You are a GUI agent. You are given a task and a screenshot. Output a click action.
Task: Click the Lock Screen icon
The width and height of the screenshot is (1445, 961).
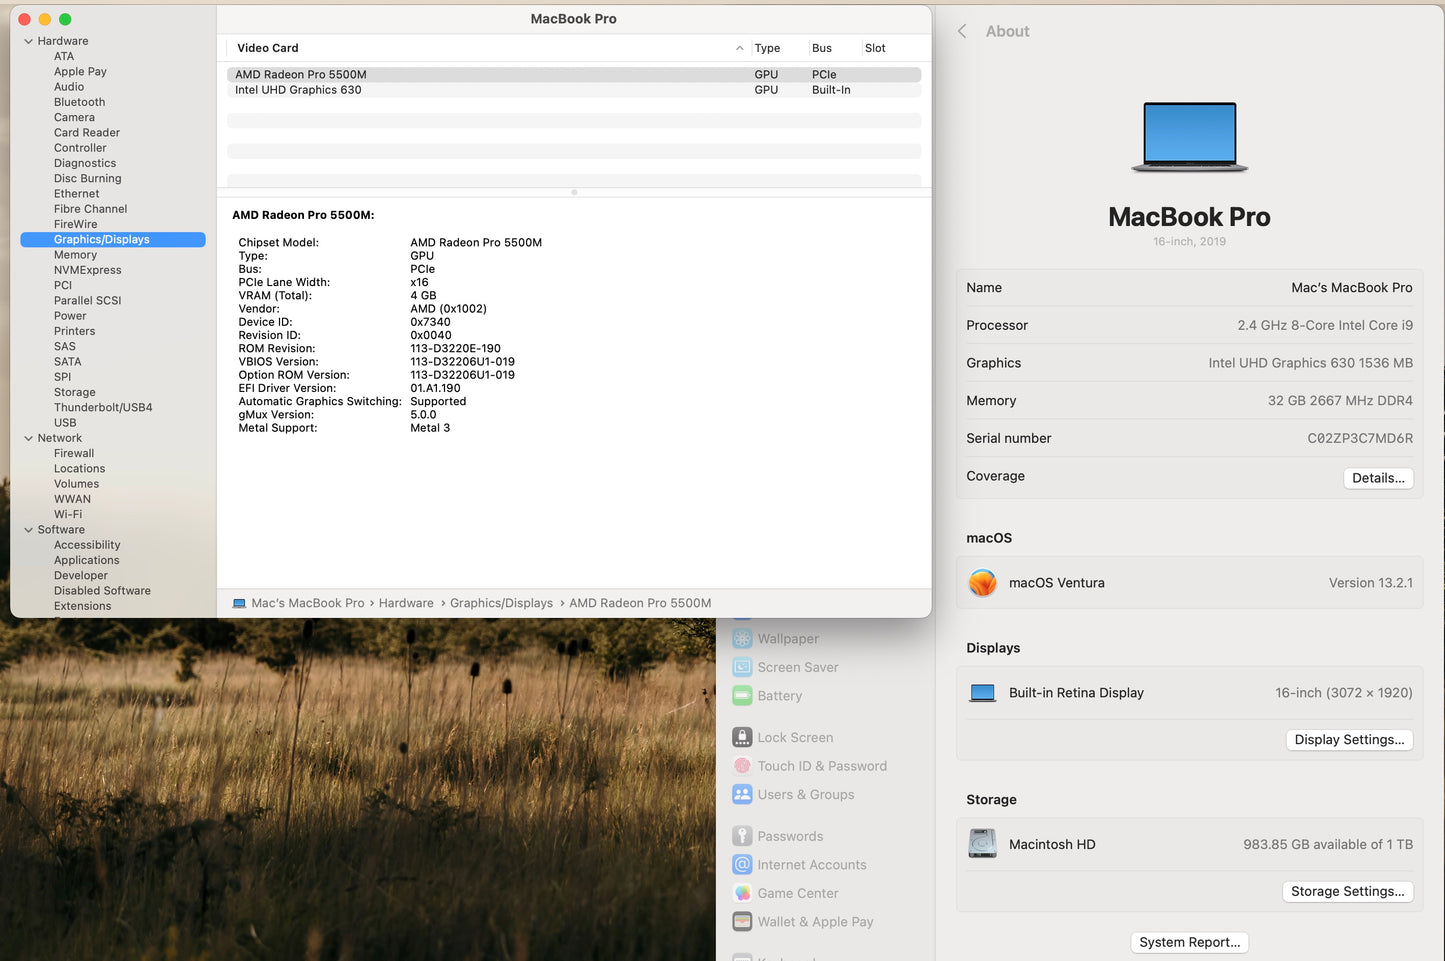[x=742, y=738]
